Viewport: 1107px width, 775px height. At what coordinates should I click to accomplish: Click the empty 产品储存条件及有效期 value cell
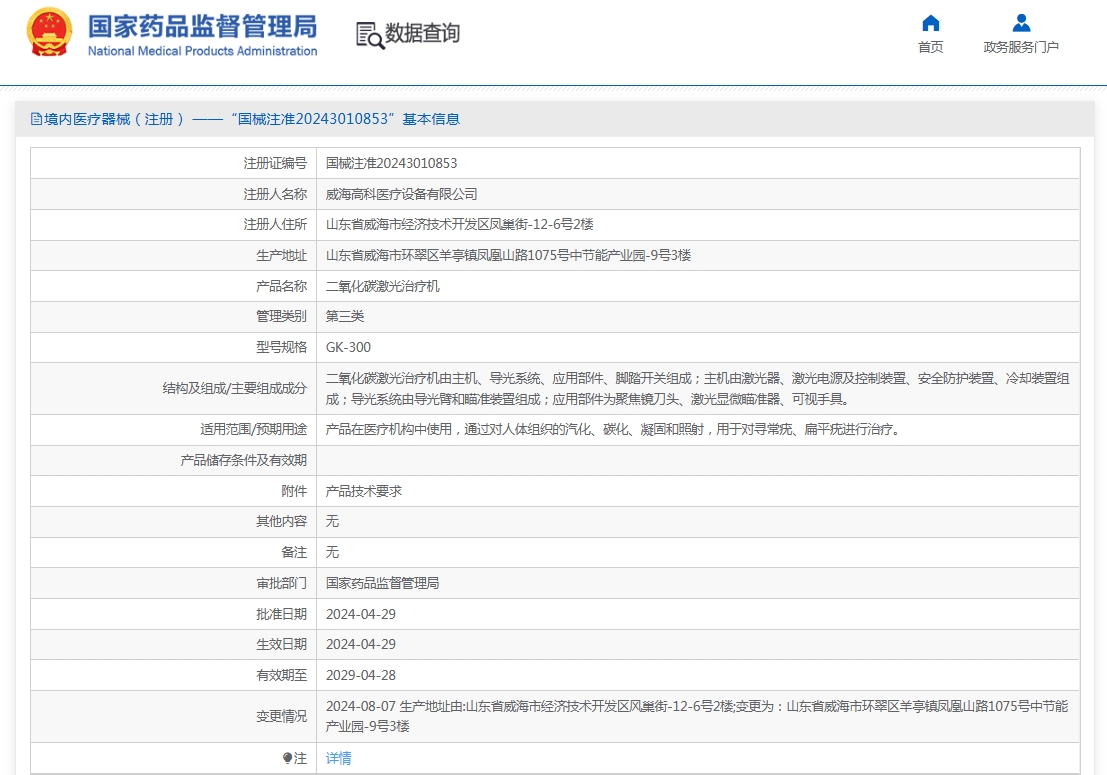[x=698, y=460]
